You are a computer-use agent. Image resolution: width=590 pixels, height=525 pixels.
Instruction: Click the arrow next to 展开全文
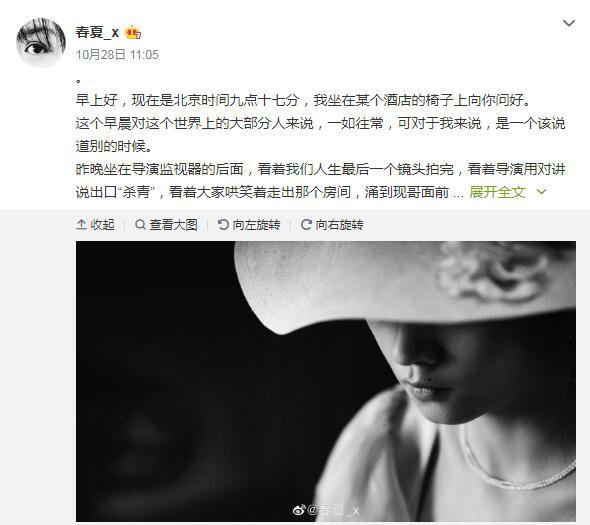(x=541, y=192)
